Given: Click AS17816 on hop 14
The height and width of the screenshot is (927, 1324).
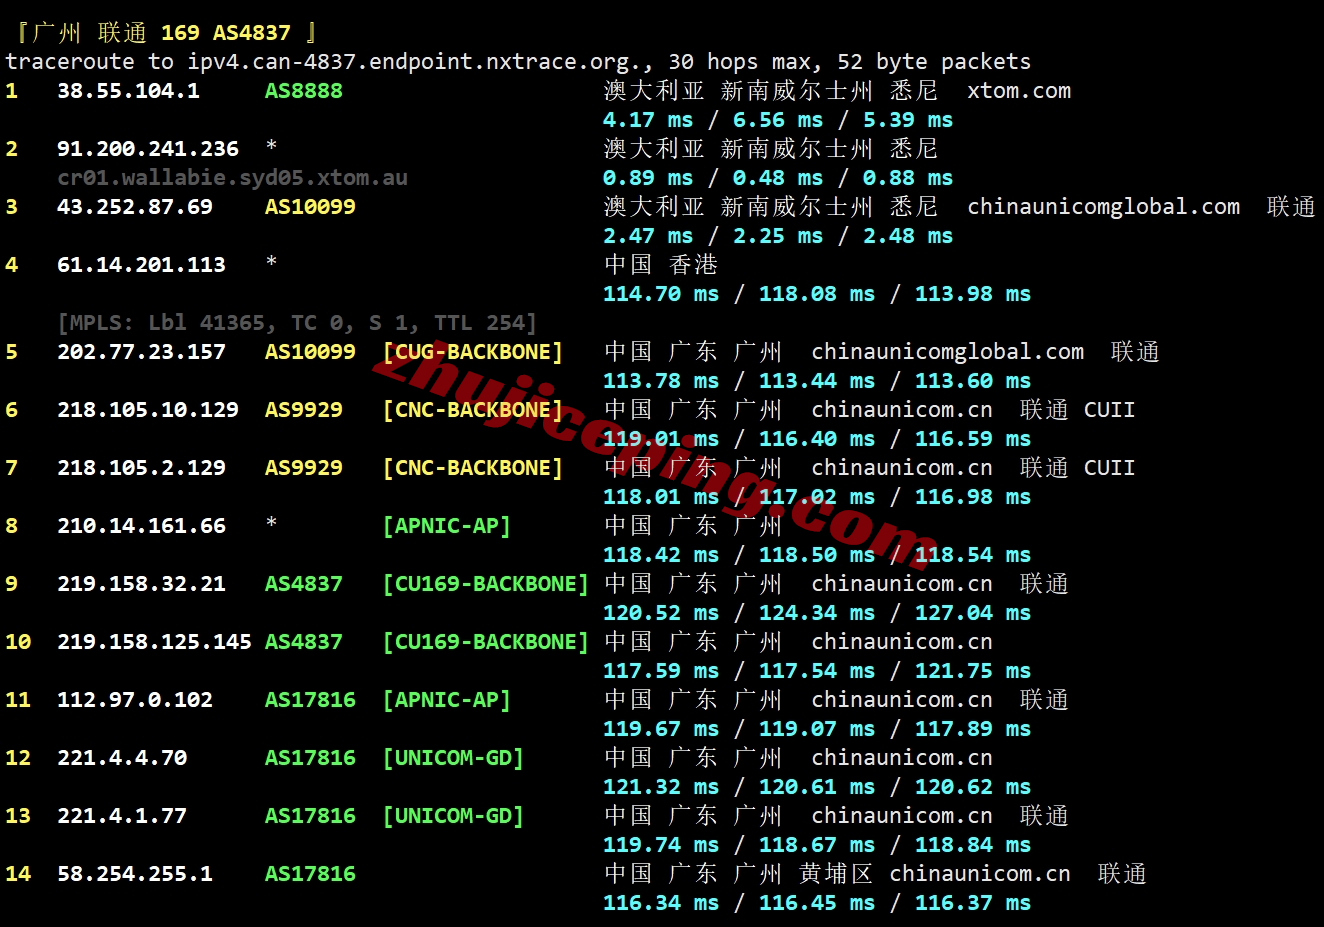Looking at the screenshot, I should point(310,874).
